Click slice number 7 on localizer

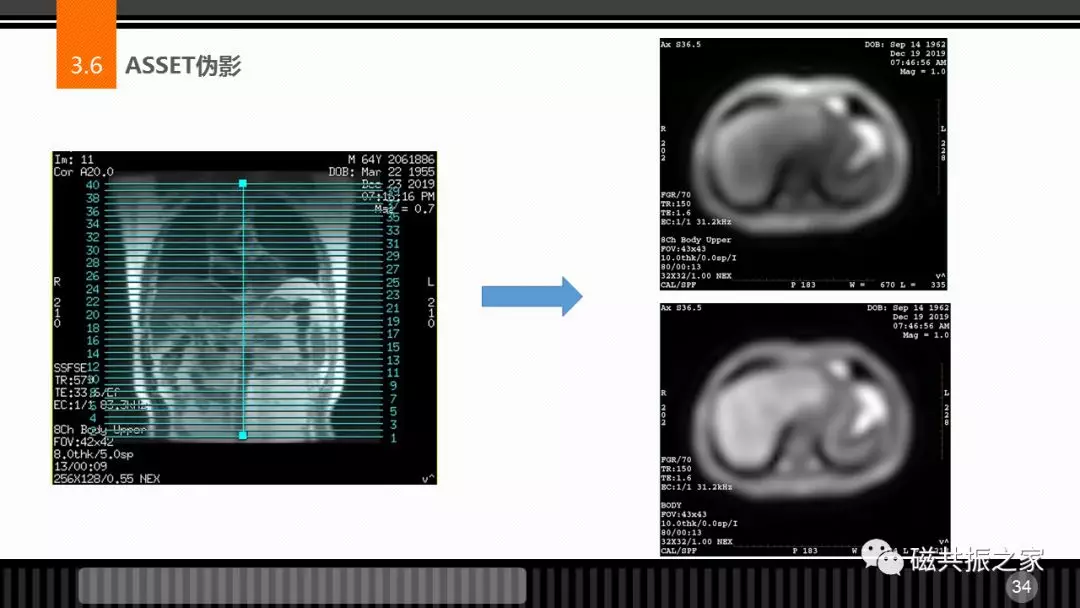coord(393,399)
